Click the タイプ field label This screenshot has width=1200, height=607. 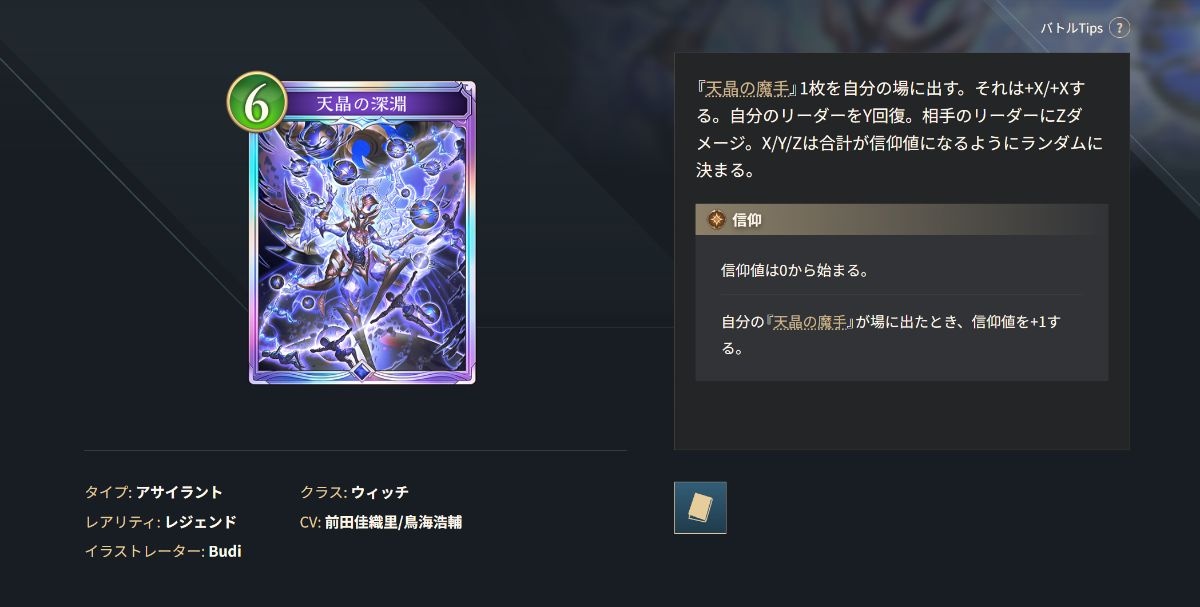click(x=108, y=492)
